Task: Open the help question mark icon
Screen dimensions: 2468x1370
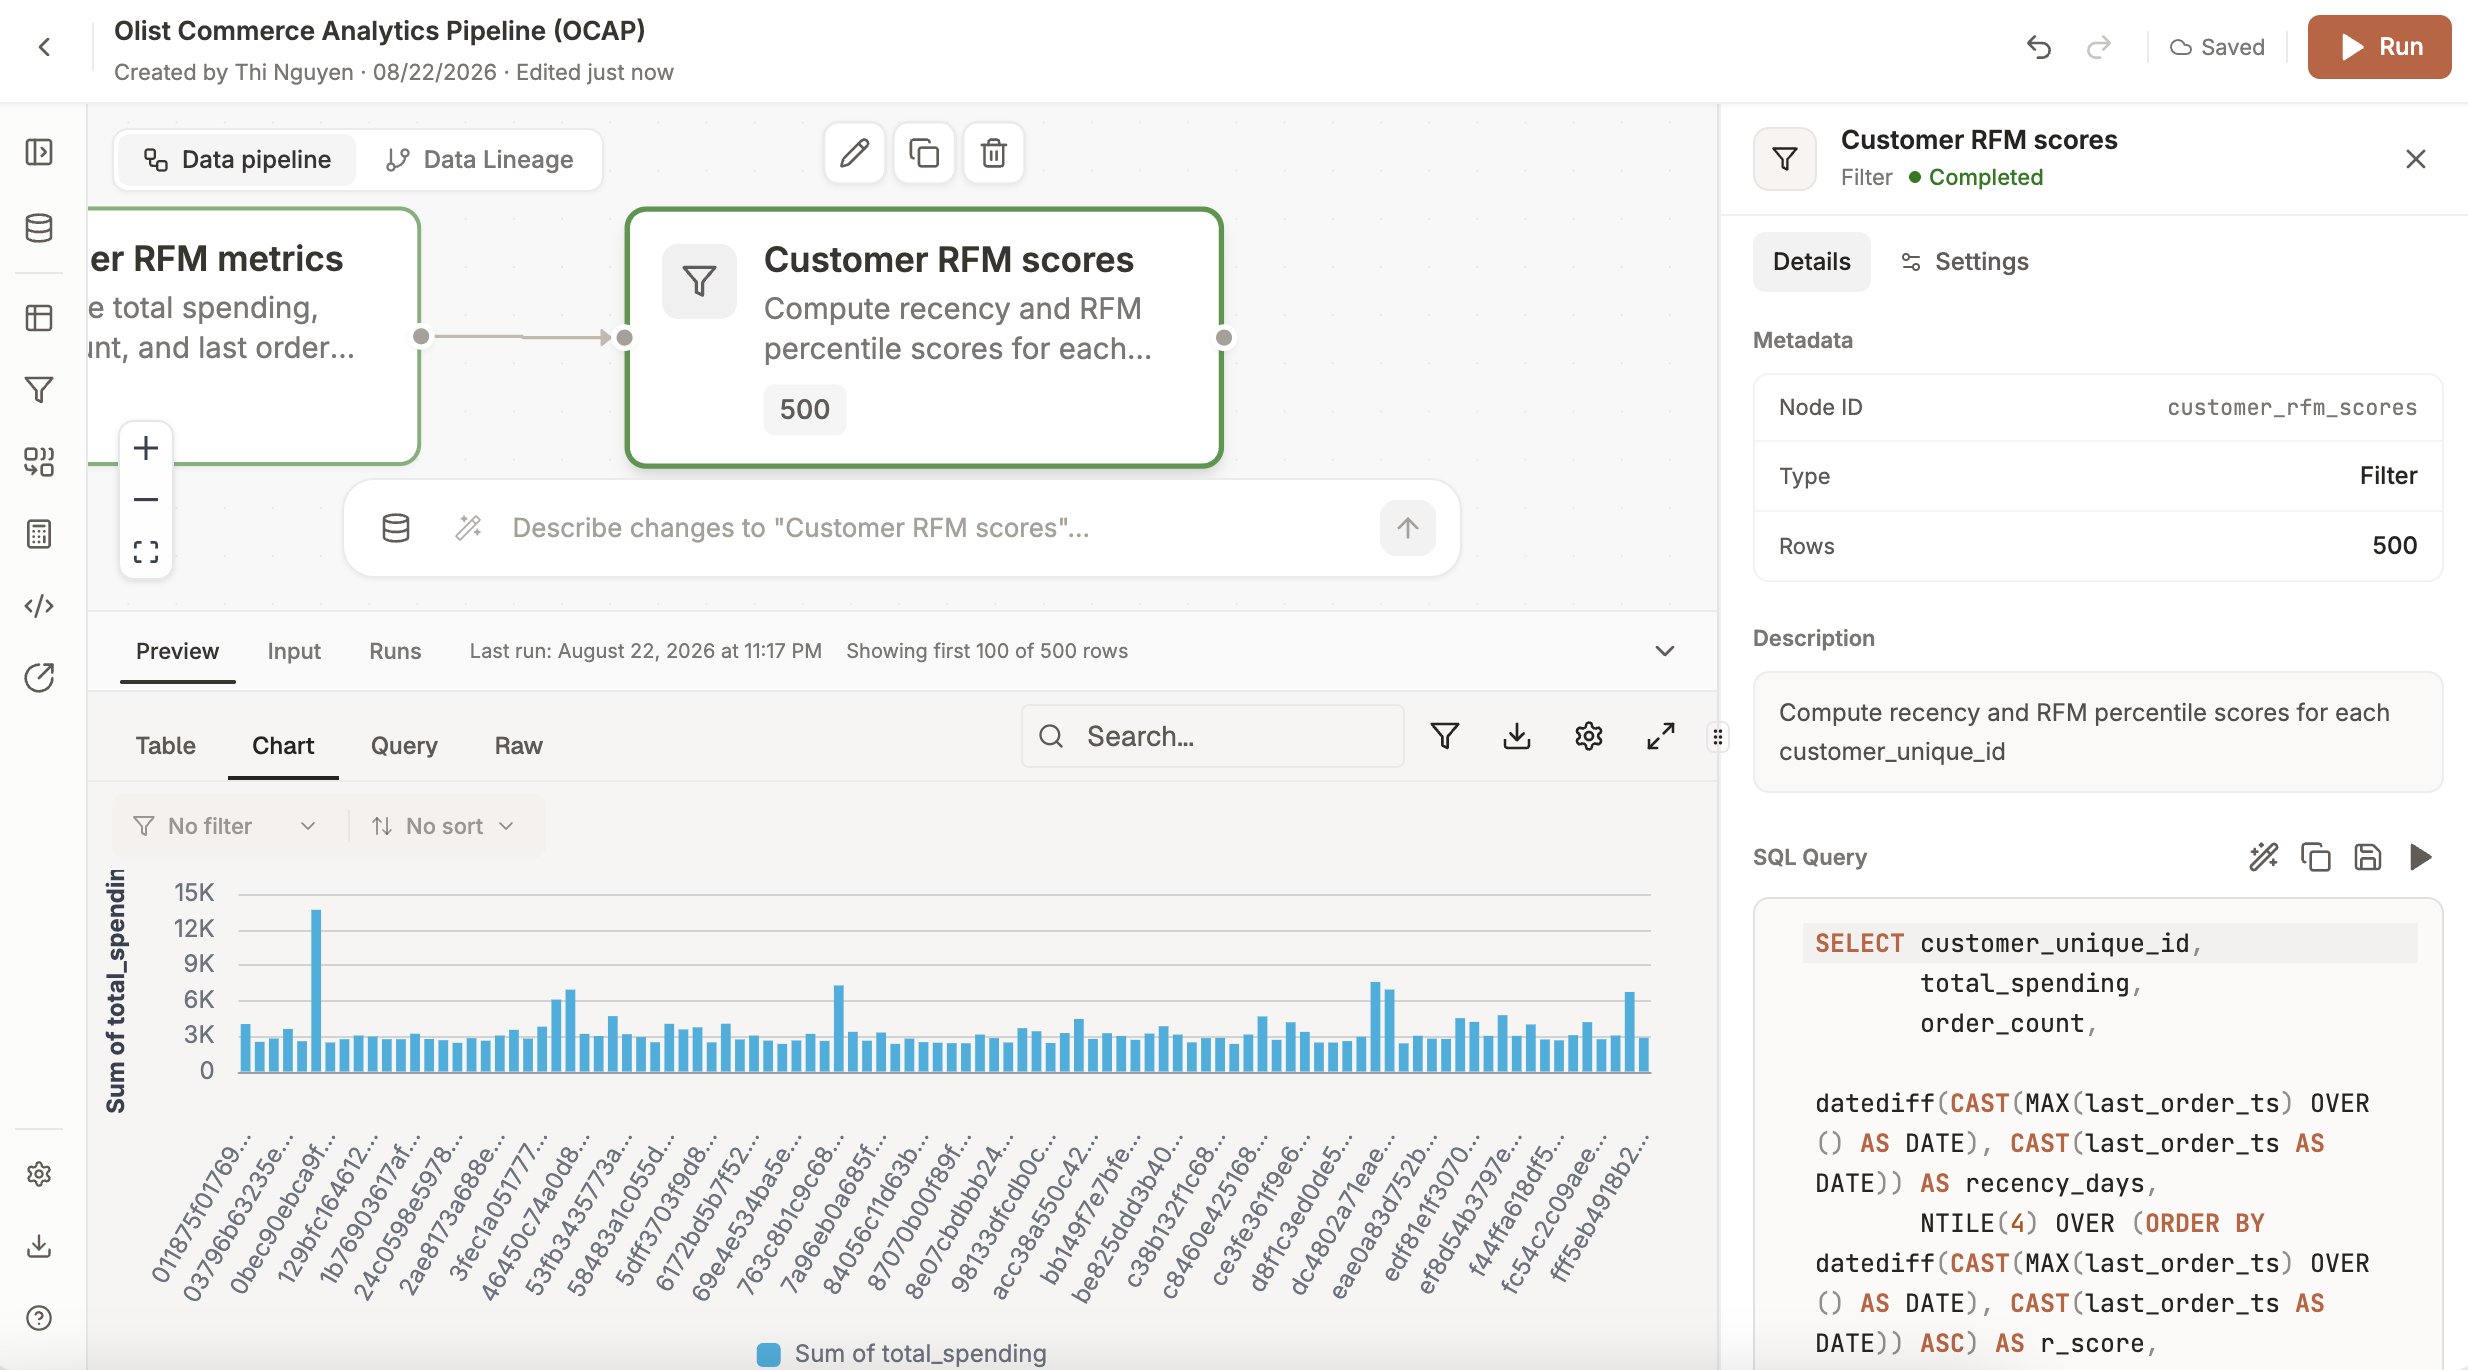Action: [39, 1318]
